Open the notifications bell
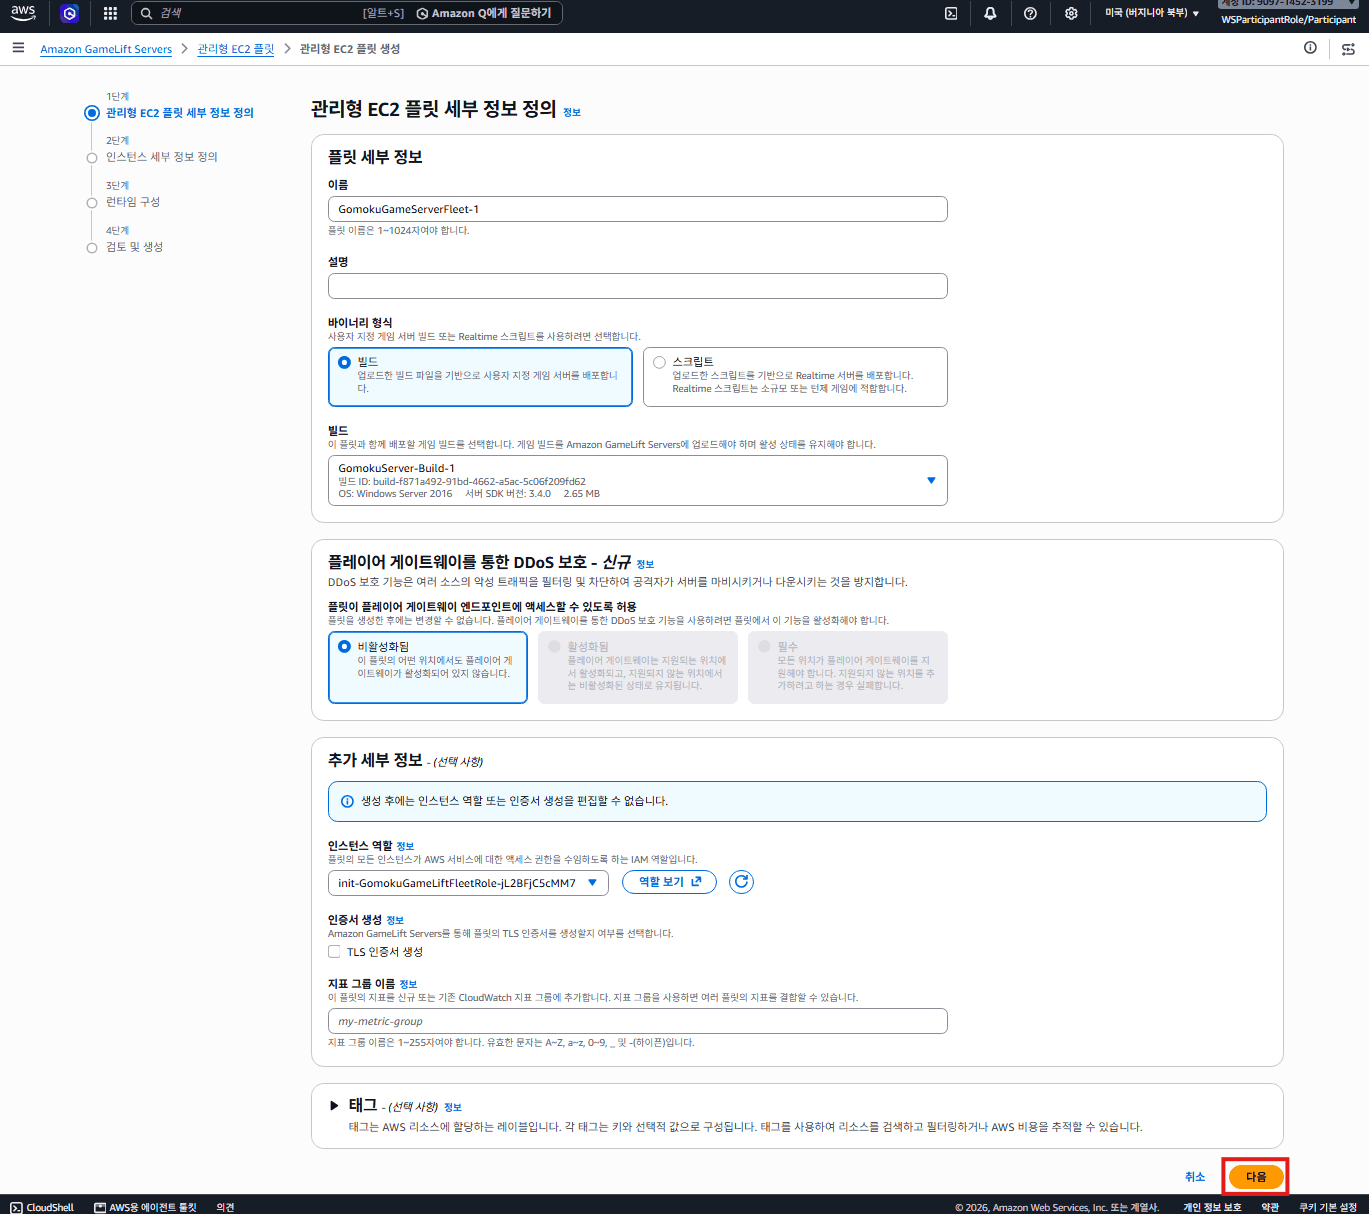The image size is (1369, 1214). (990, 13)
